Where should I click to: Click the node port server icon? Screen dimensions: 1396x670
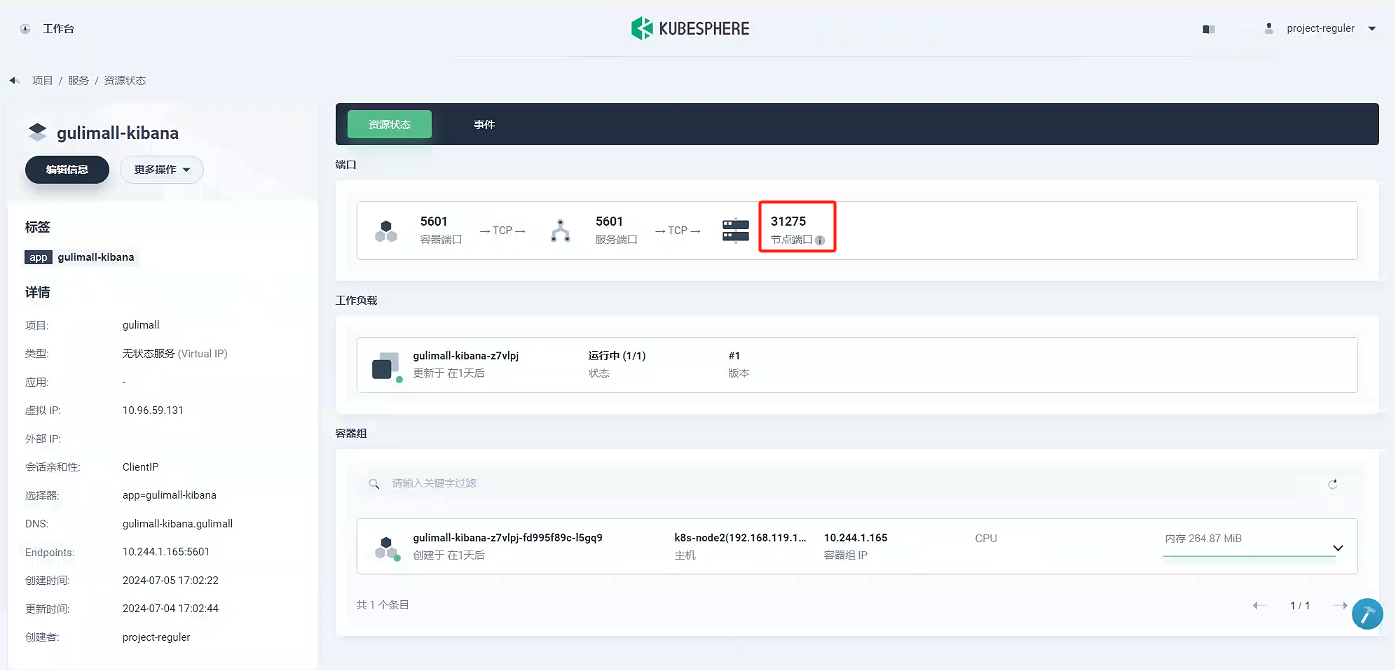click(x=736, y=231)
